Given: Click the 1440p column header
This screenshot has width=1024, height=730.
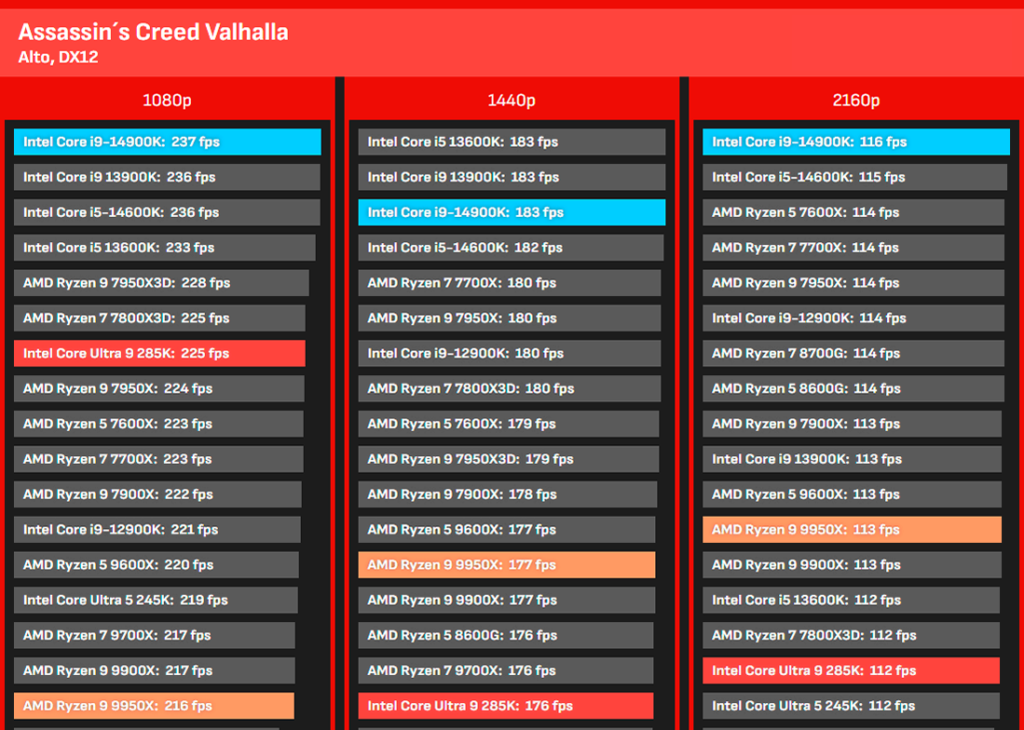Looking at the screenshot, I should 511,100.
